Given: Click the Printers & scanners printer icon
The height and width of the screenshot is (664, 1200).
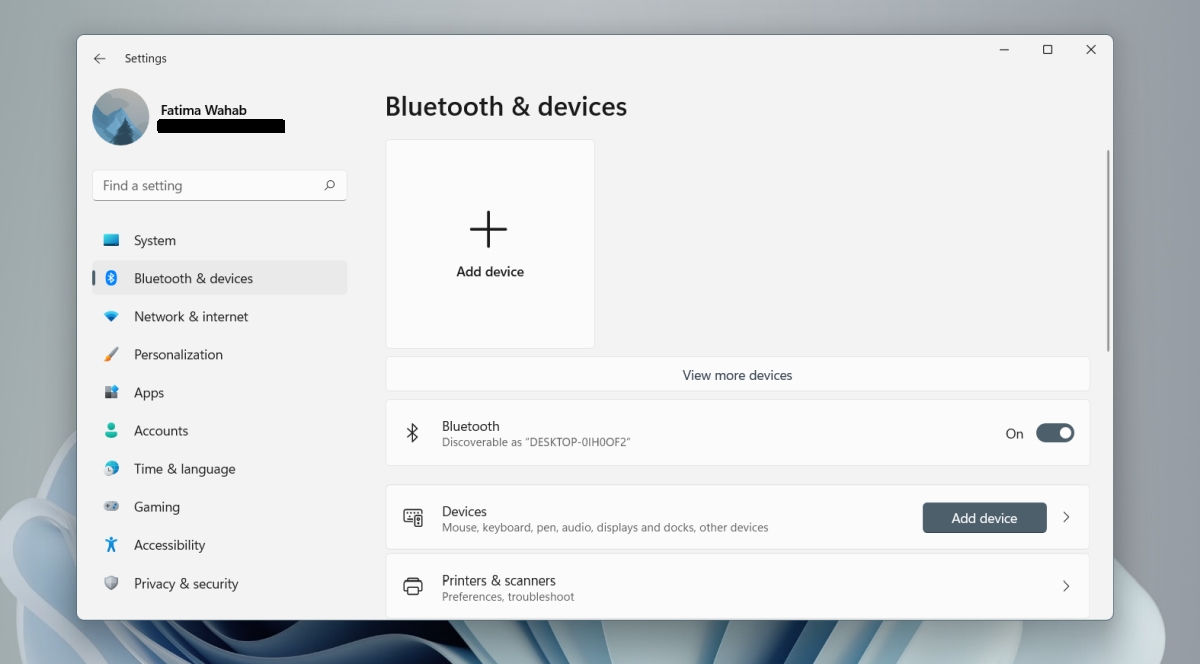Looking at the screenshot, I should [x=413, y=587].
